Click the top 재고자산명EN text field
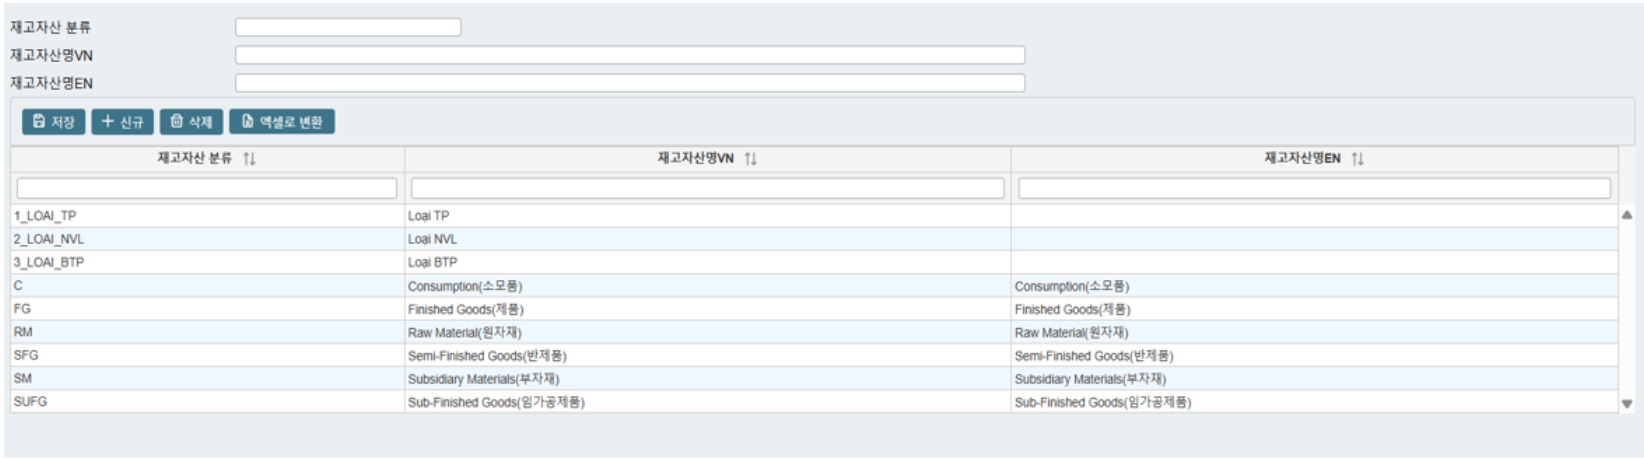 click(630, 83)
